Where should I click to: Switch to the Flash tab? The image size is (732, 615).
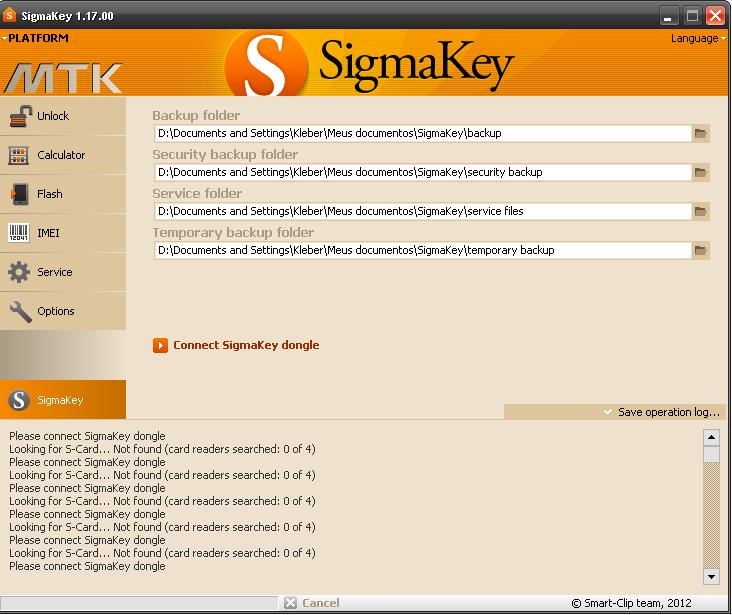click(x=63, y=194)
